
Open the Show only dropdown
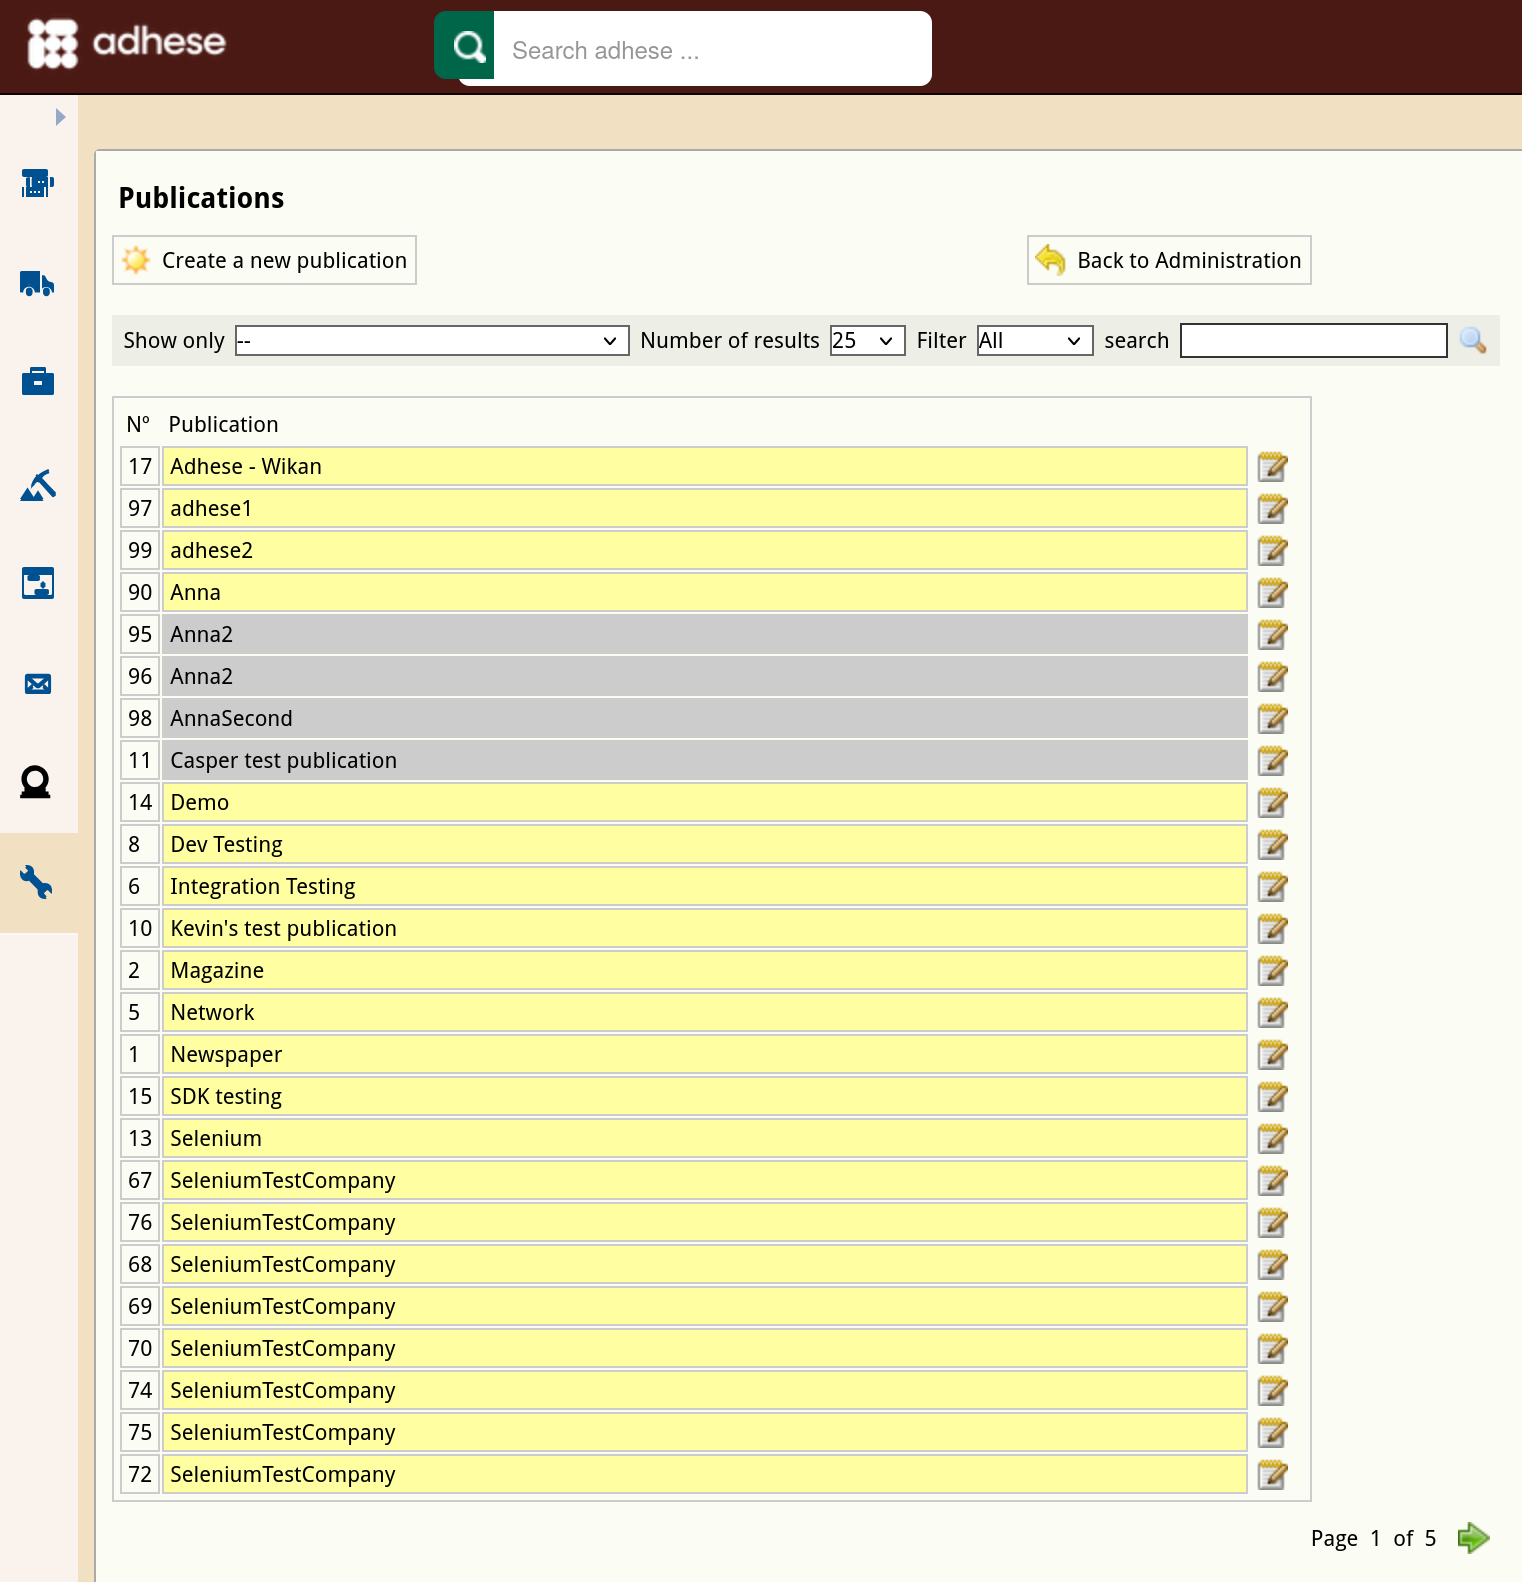click(432, 340)
